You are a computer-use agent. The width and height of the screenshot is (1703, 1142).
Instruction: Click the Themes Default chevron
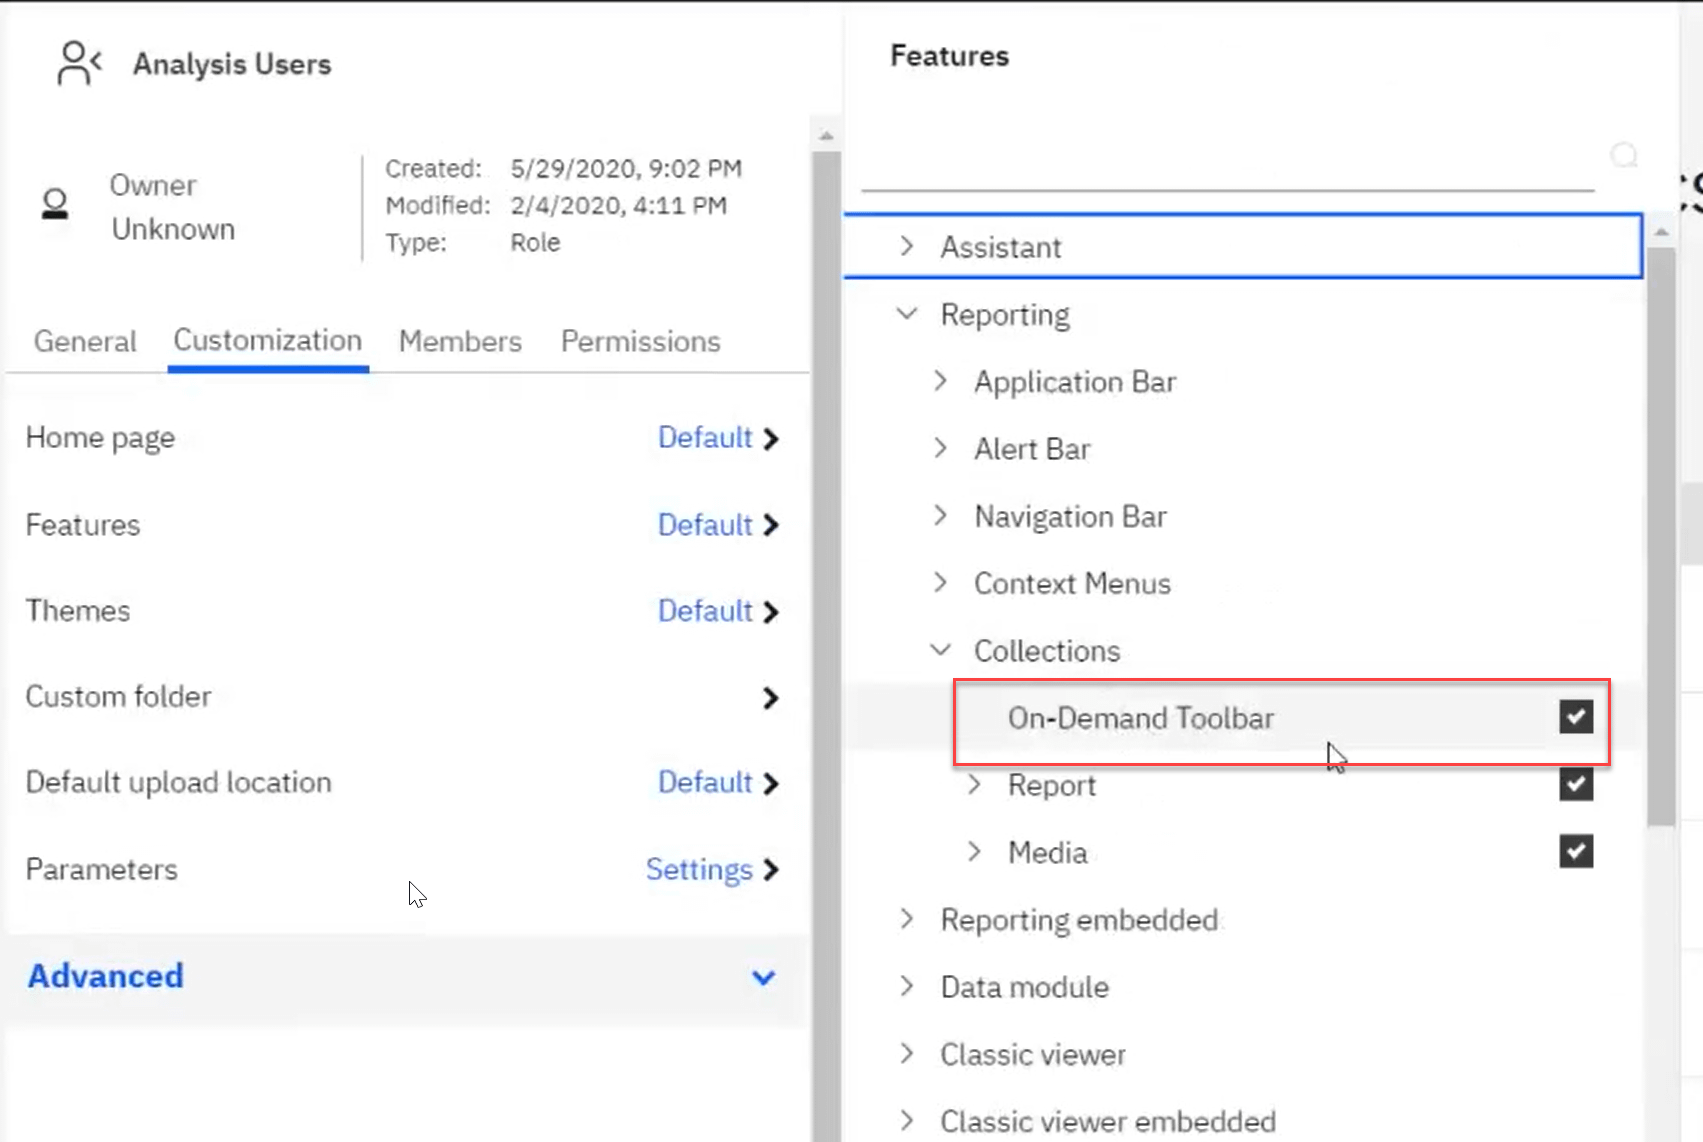point(770,611)
